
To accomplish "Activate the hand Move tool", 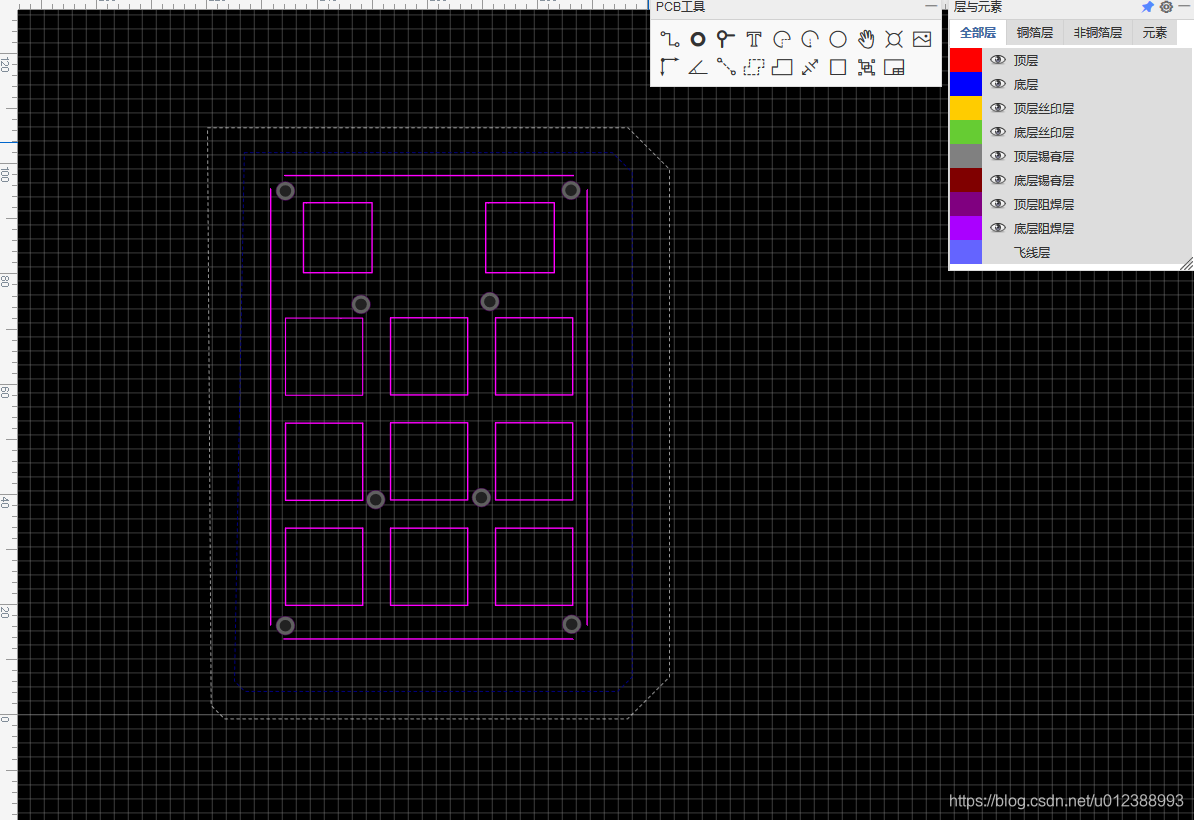I will click(x=866, y=39).
